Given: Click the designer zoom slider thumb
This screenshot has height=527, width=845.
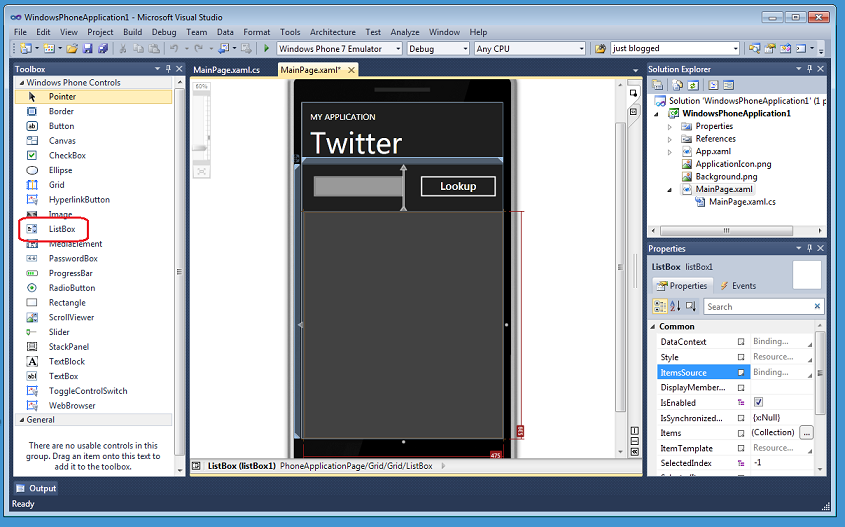Looking at the screenshot, I should 200,148.
